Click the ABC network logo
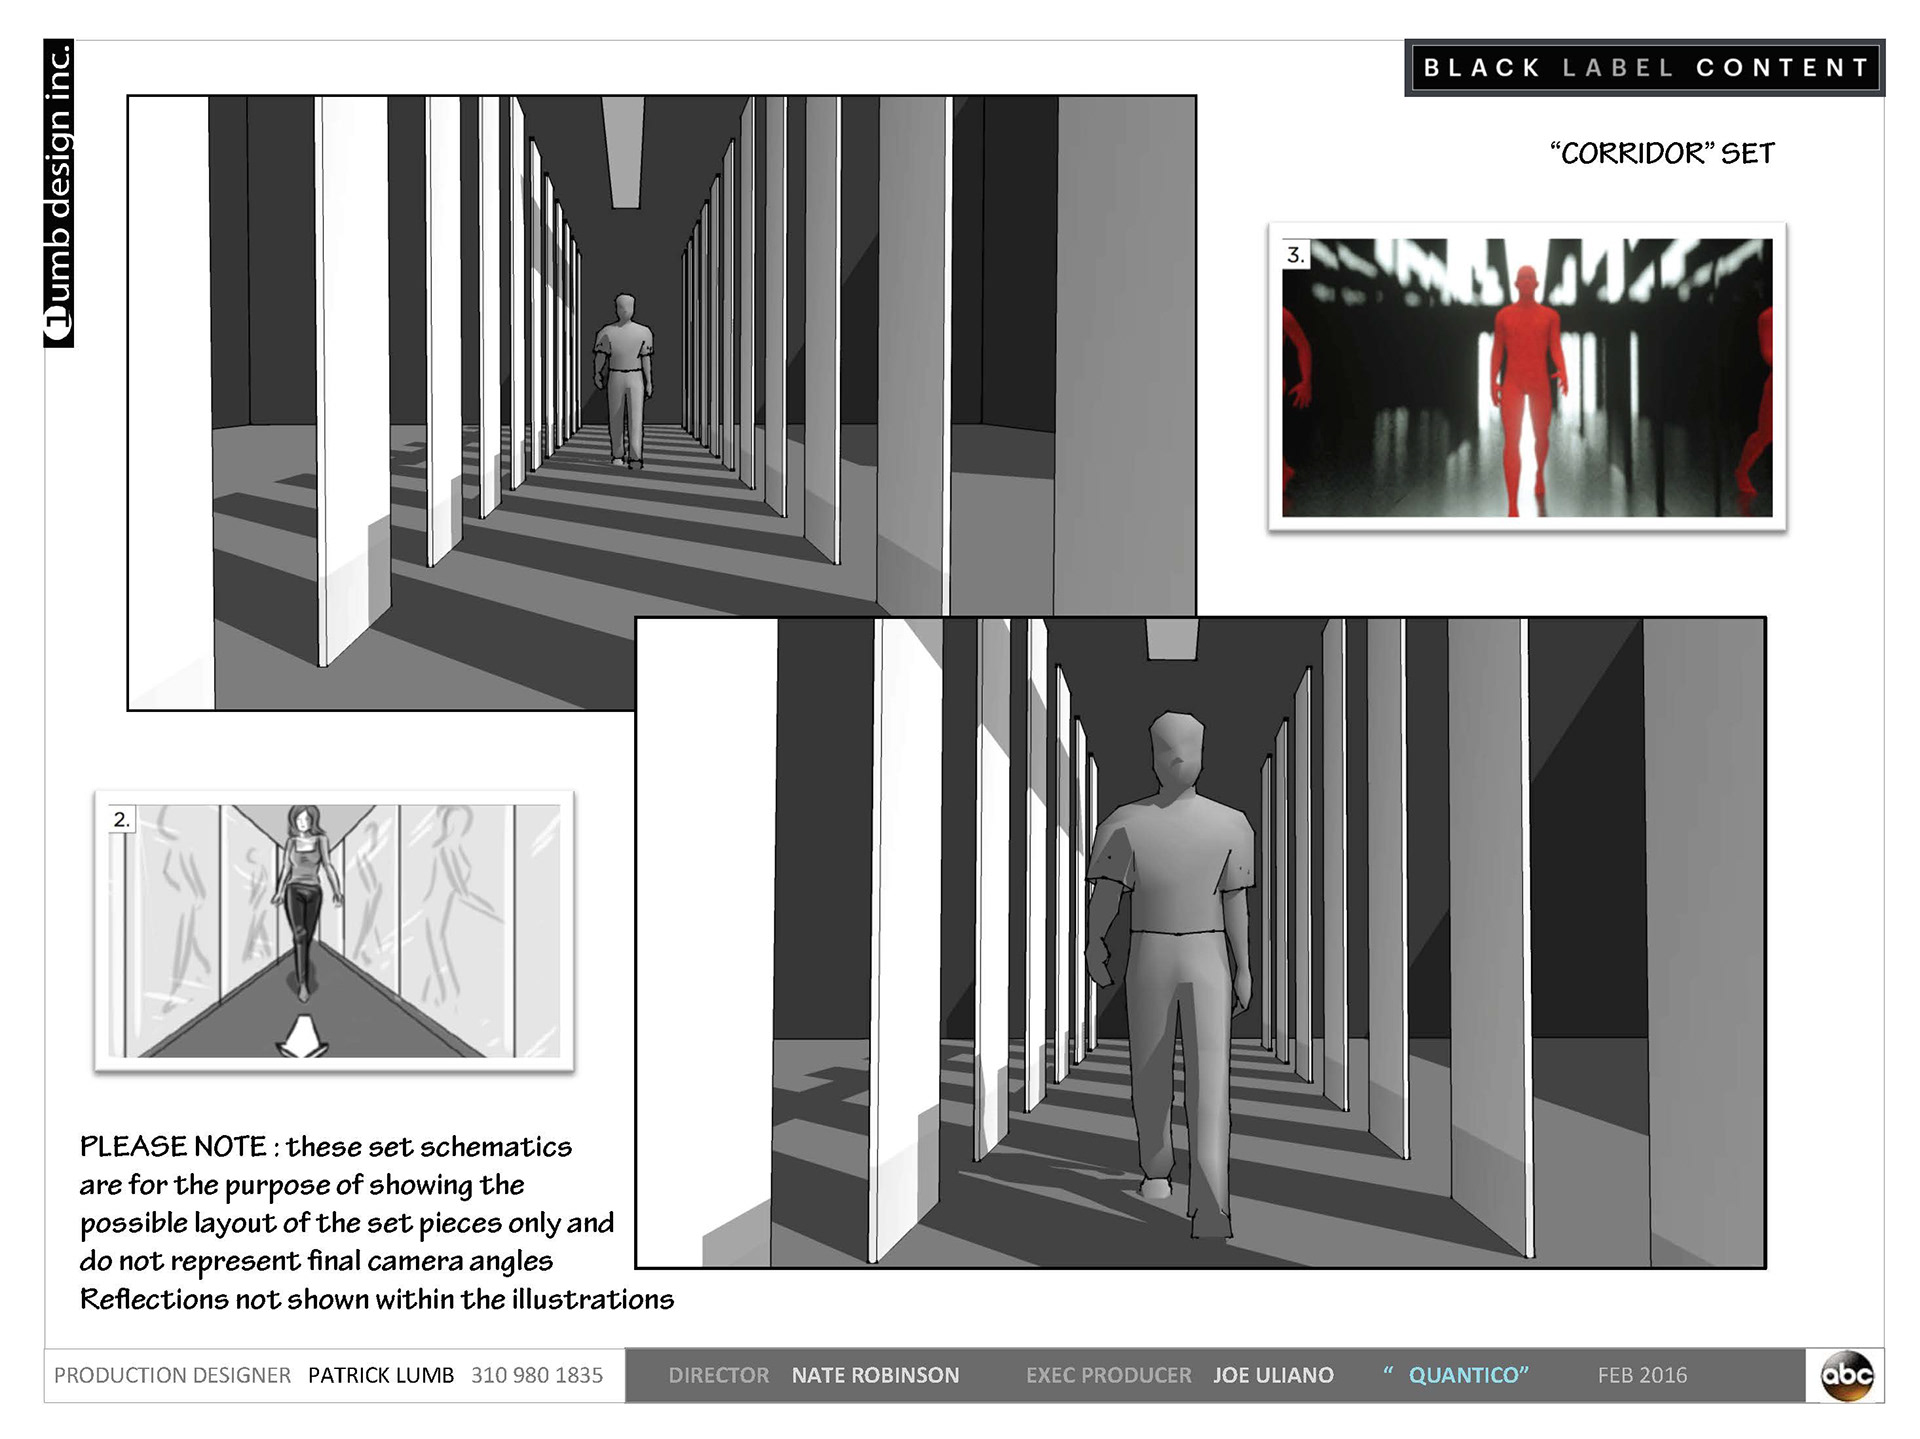Screen dimensions: 1920x1439 (1846, 1375)
